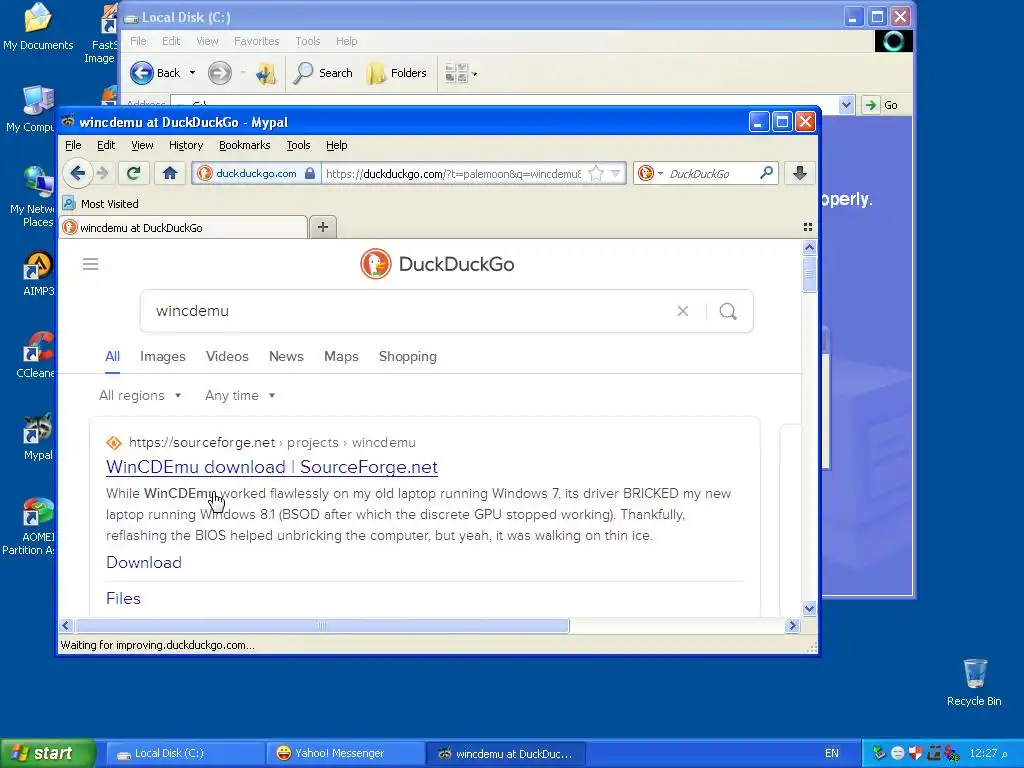Switch to Local Disk (C:) taskbar button
The width and height of the screenshot is (1024, 768).
tap(185, 754)
